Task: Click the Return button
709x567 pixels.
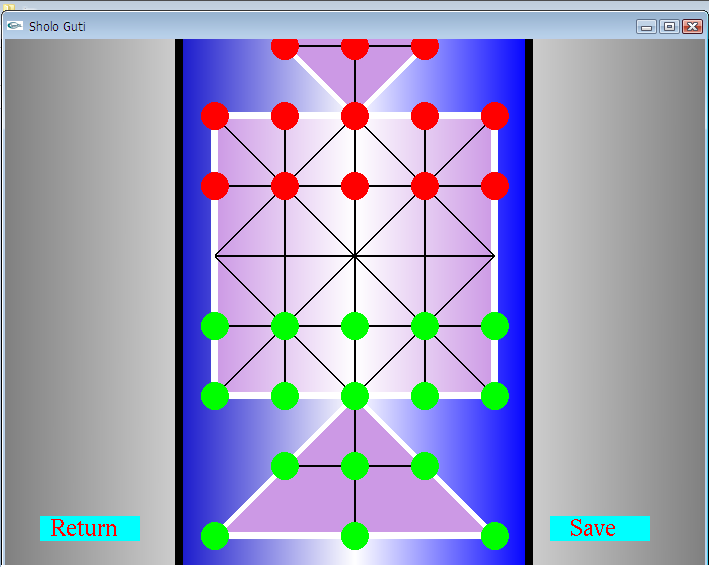Action: [90, 528]
